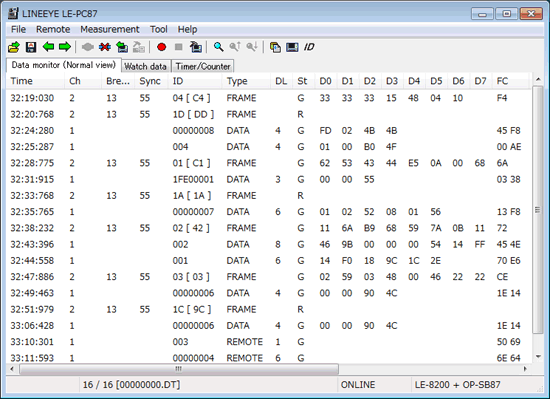Click the overlapping windows copy icon
Image resolution: width=550 pixels, height=399 pixels.
[275, 47]
